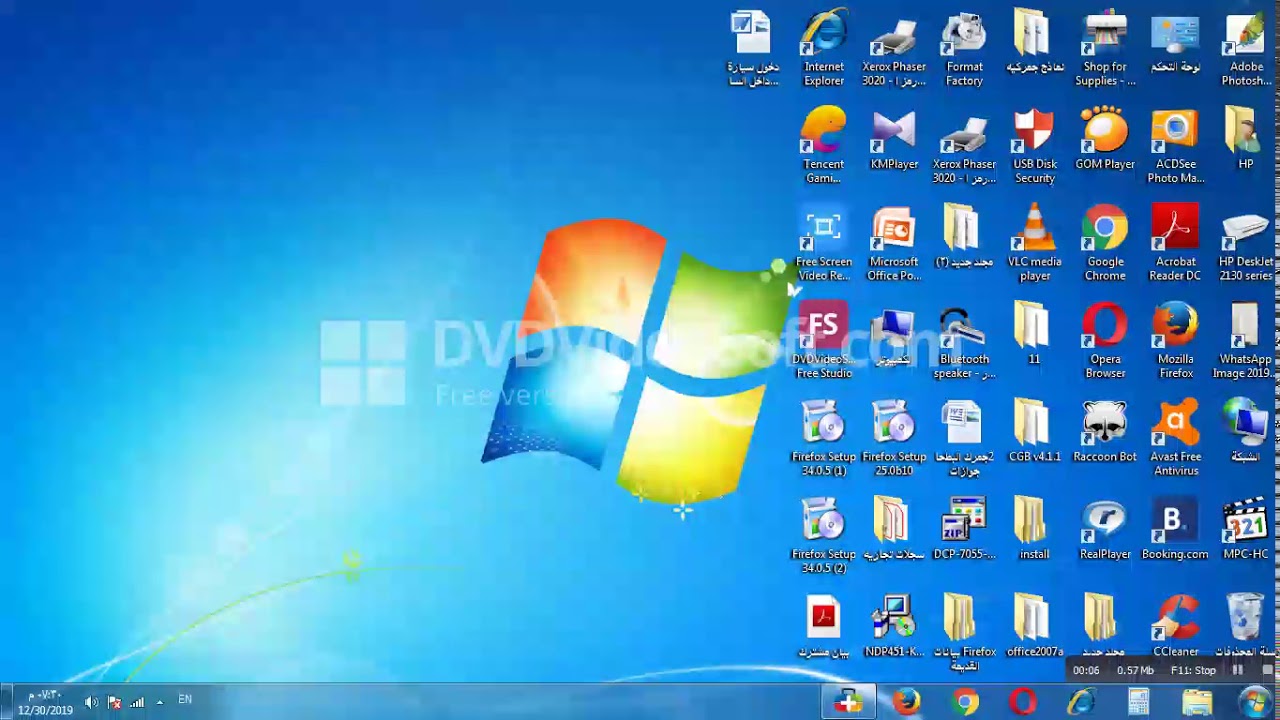Viewport: 1280px width, 720px height.
Task: Open the install folder
Action: tap(1034, 530)
